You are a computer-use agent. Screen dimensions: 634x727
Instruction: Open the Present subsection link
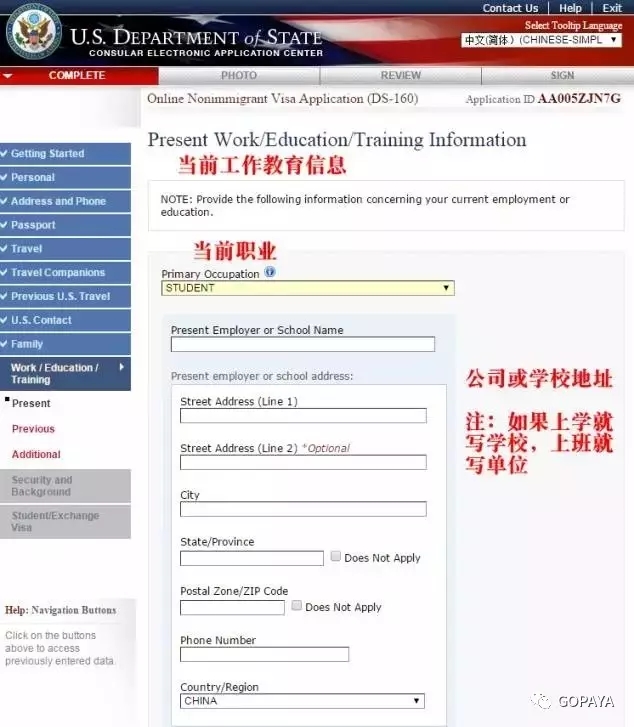point(31,403)
